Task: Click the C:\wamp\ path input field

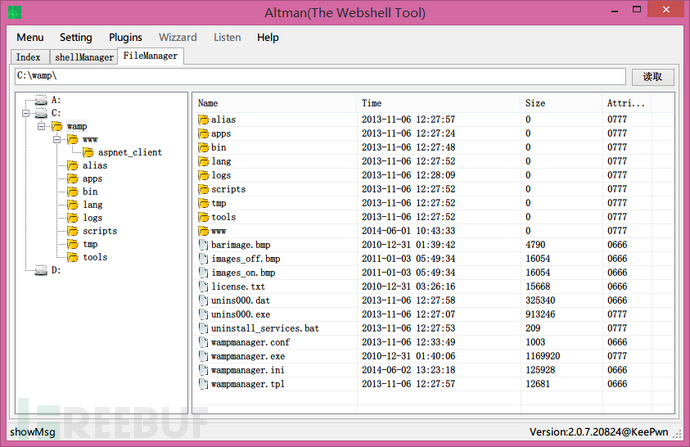Action: (320, 76)
